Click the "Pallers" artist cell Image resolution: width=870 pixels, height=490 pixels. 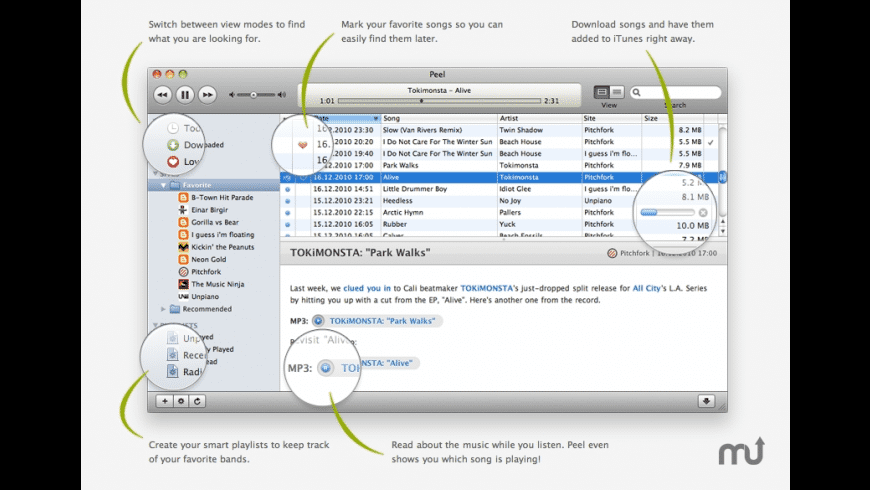click(510, 213)
